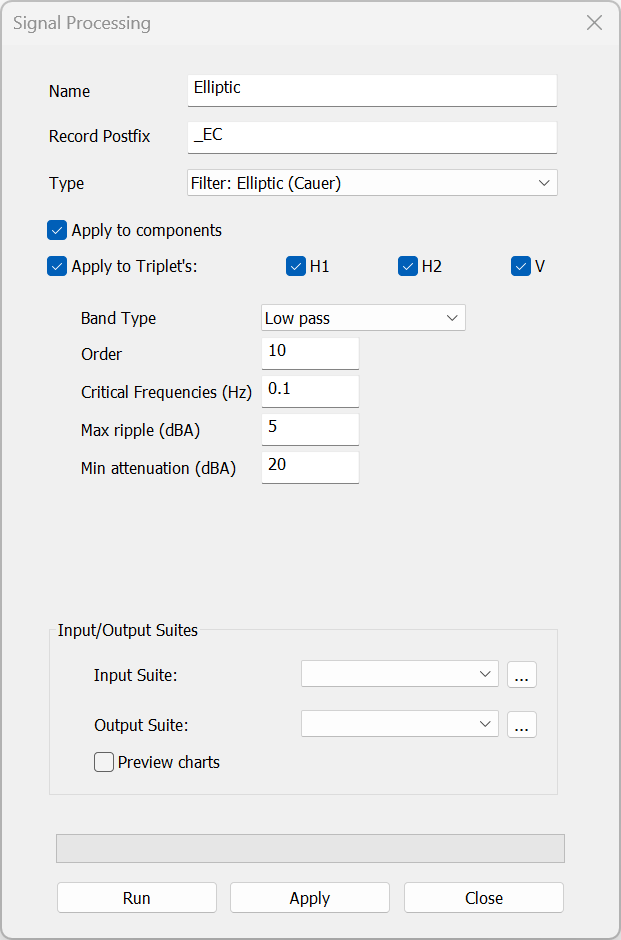Select the Critical Frequencies input box
This screenshot has height=940, width=621.
point(310,390)
